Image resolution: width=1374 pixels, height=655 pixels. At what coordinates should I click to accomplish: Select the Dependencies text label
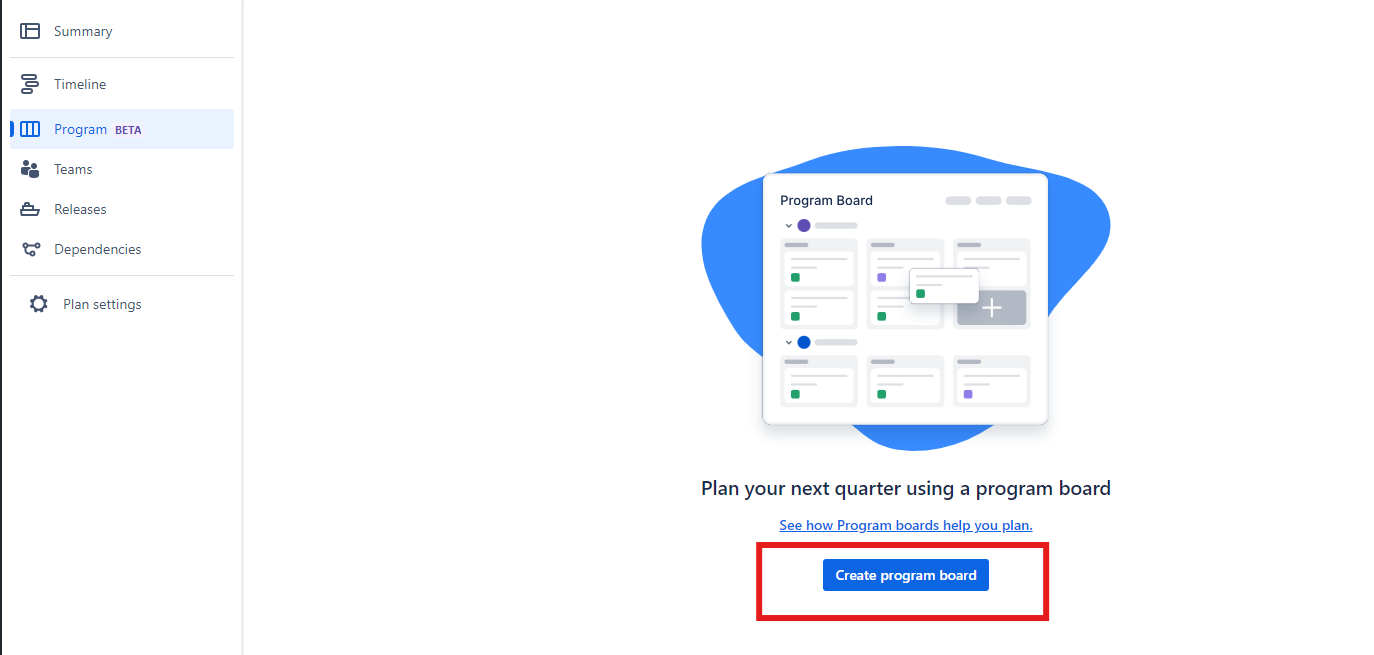pyautogui.click(x=98, y=249)
